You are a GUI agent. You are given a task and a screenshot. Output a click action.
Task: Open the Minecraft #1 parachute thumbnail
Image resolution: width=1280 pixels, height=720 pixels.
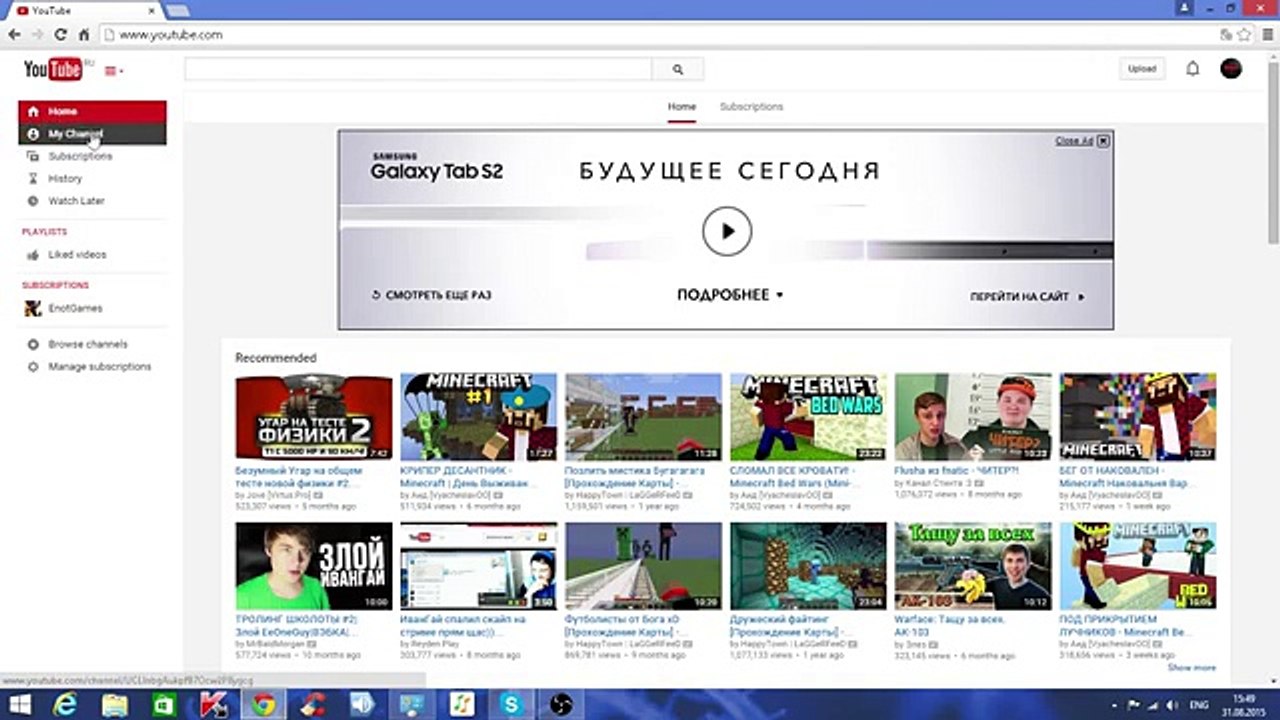click(479, 417)
